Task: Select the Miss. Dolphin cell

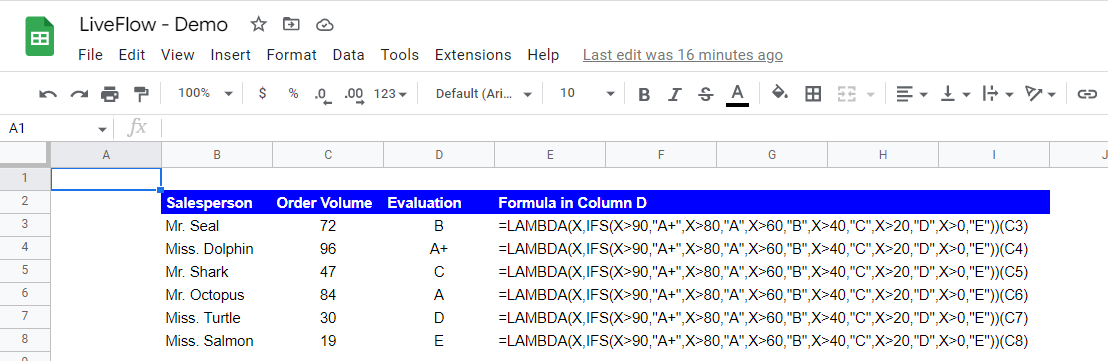Action: pos(217,249)
